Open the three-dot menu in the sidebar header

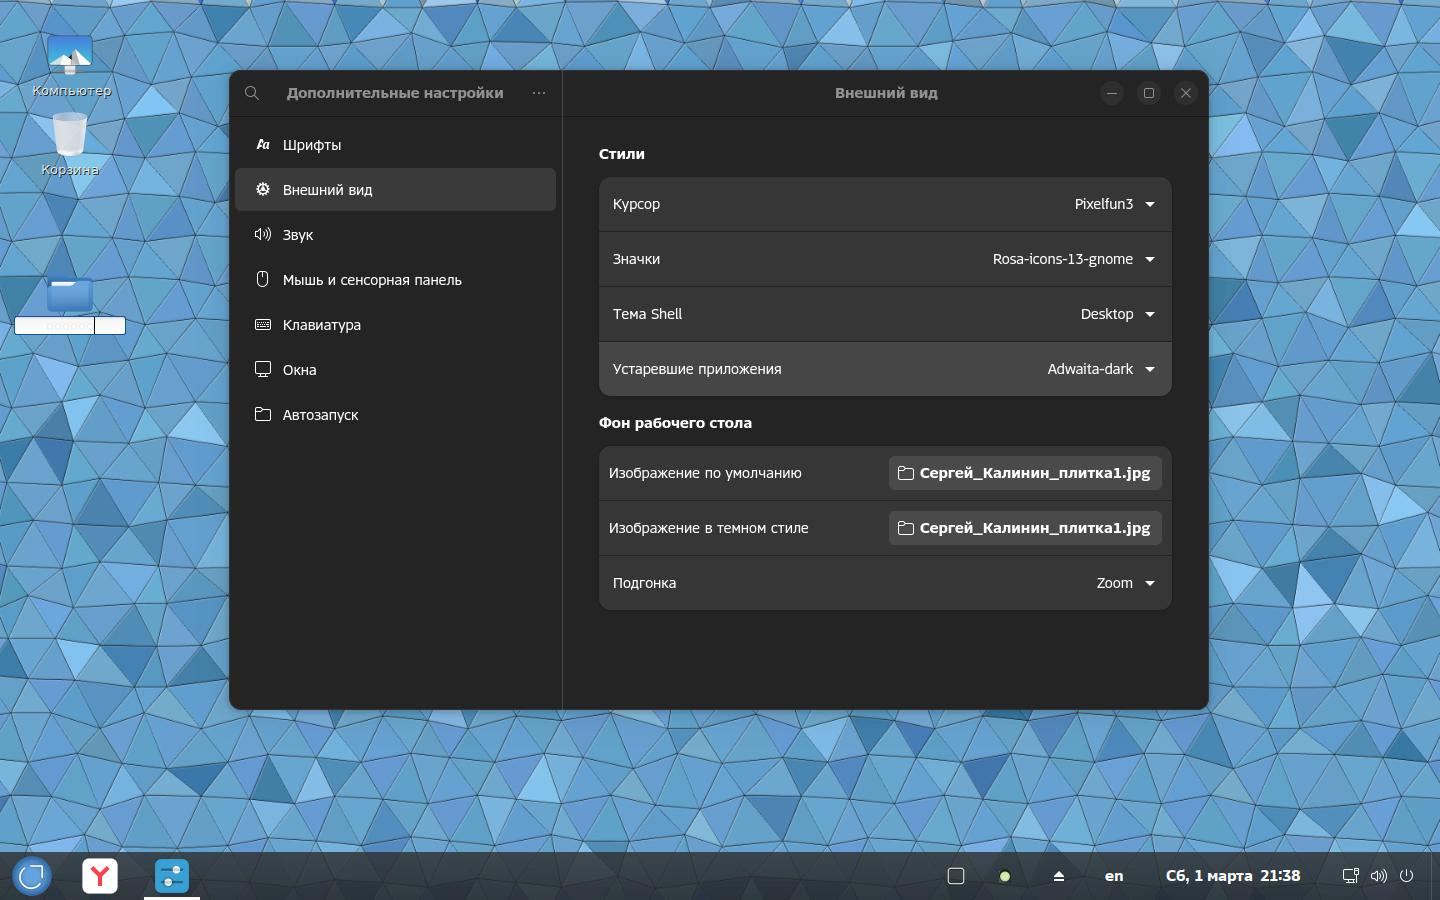(x=539, y=93)
